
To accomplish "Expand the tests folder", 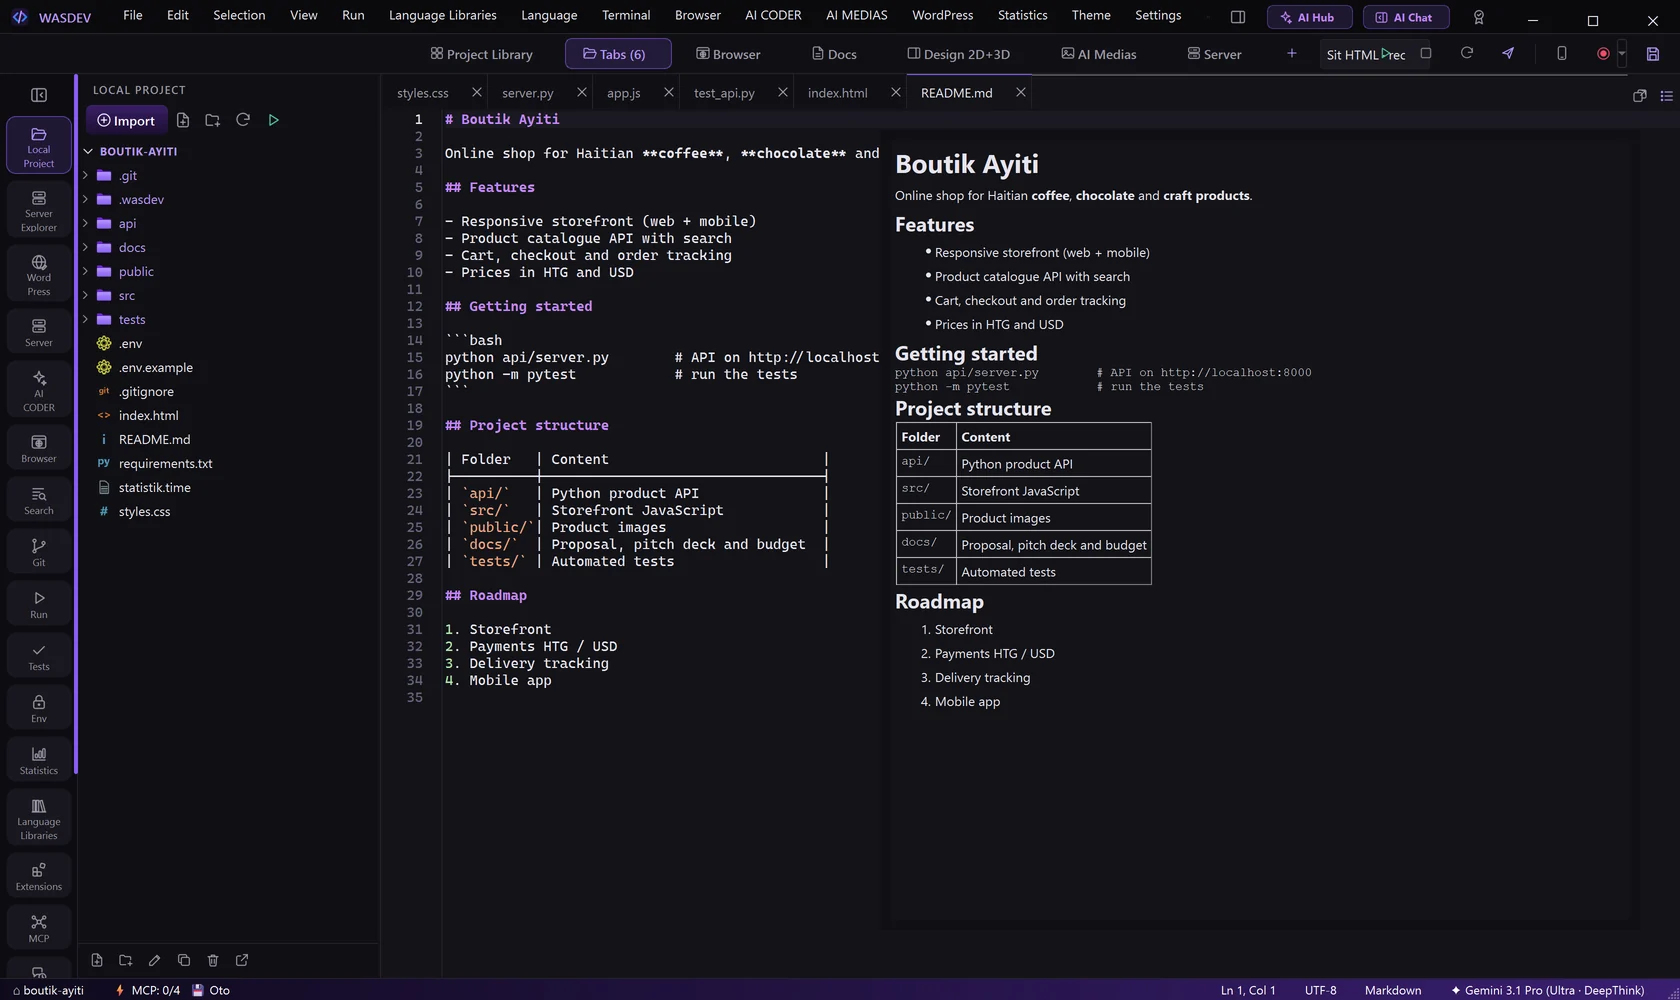I will (x=86, y=320).
